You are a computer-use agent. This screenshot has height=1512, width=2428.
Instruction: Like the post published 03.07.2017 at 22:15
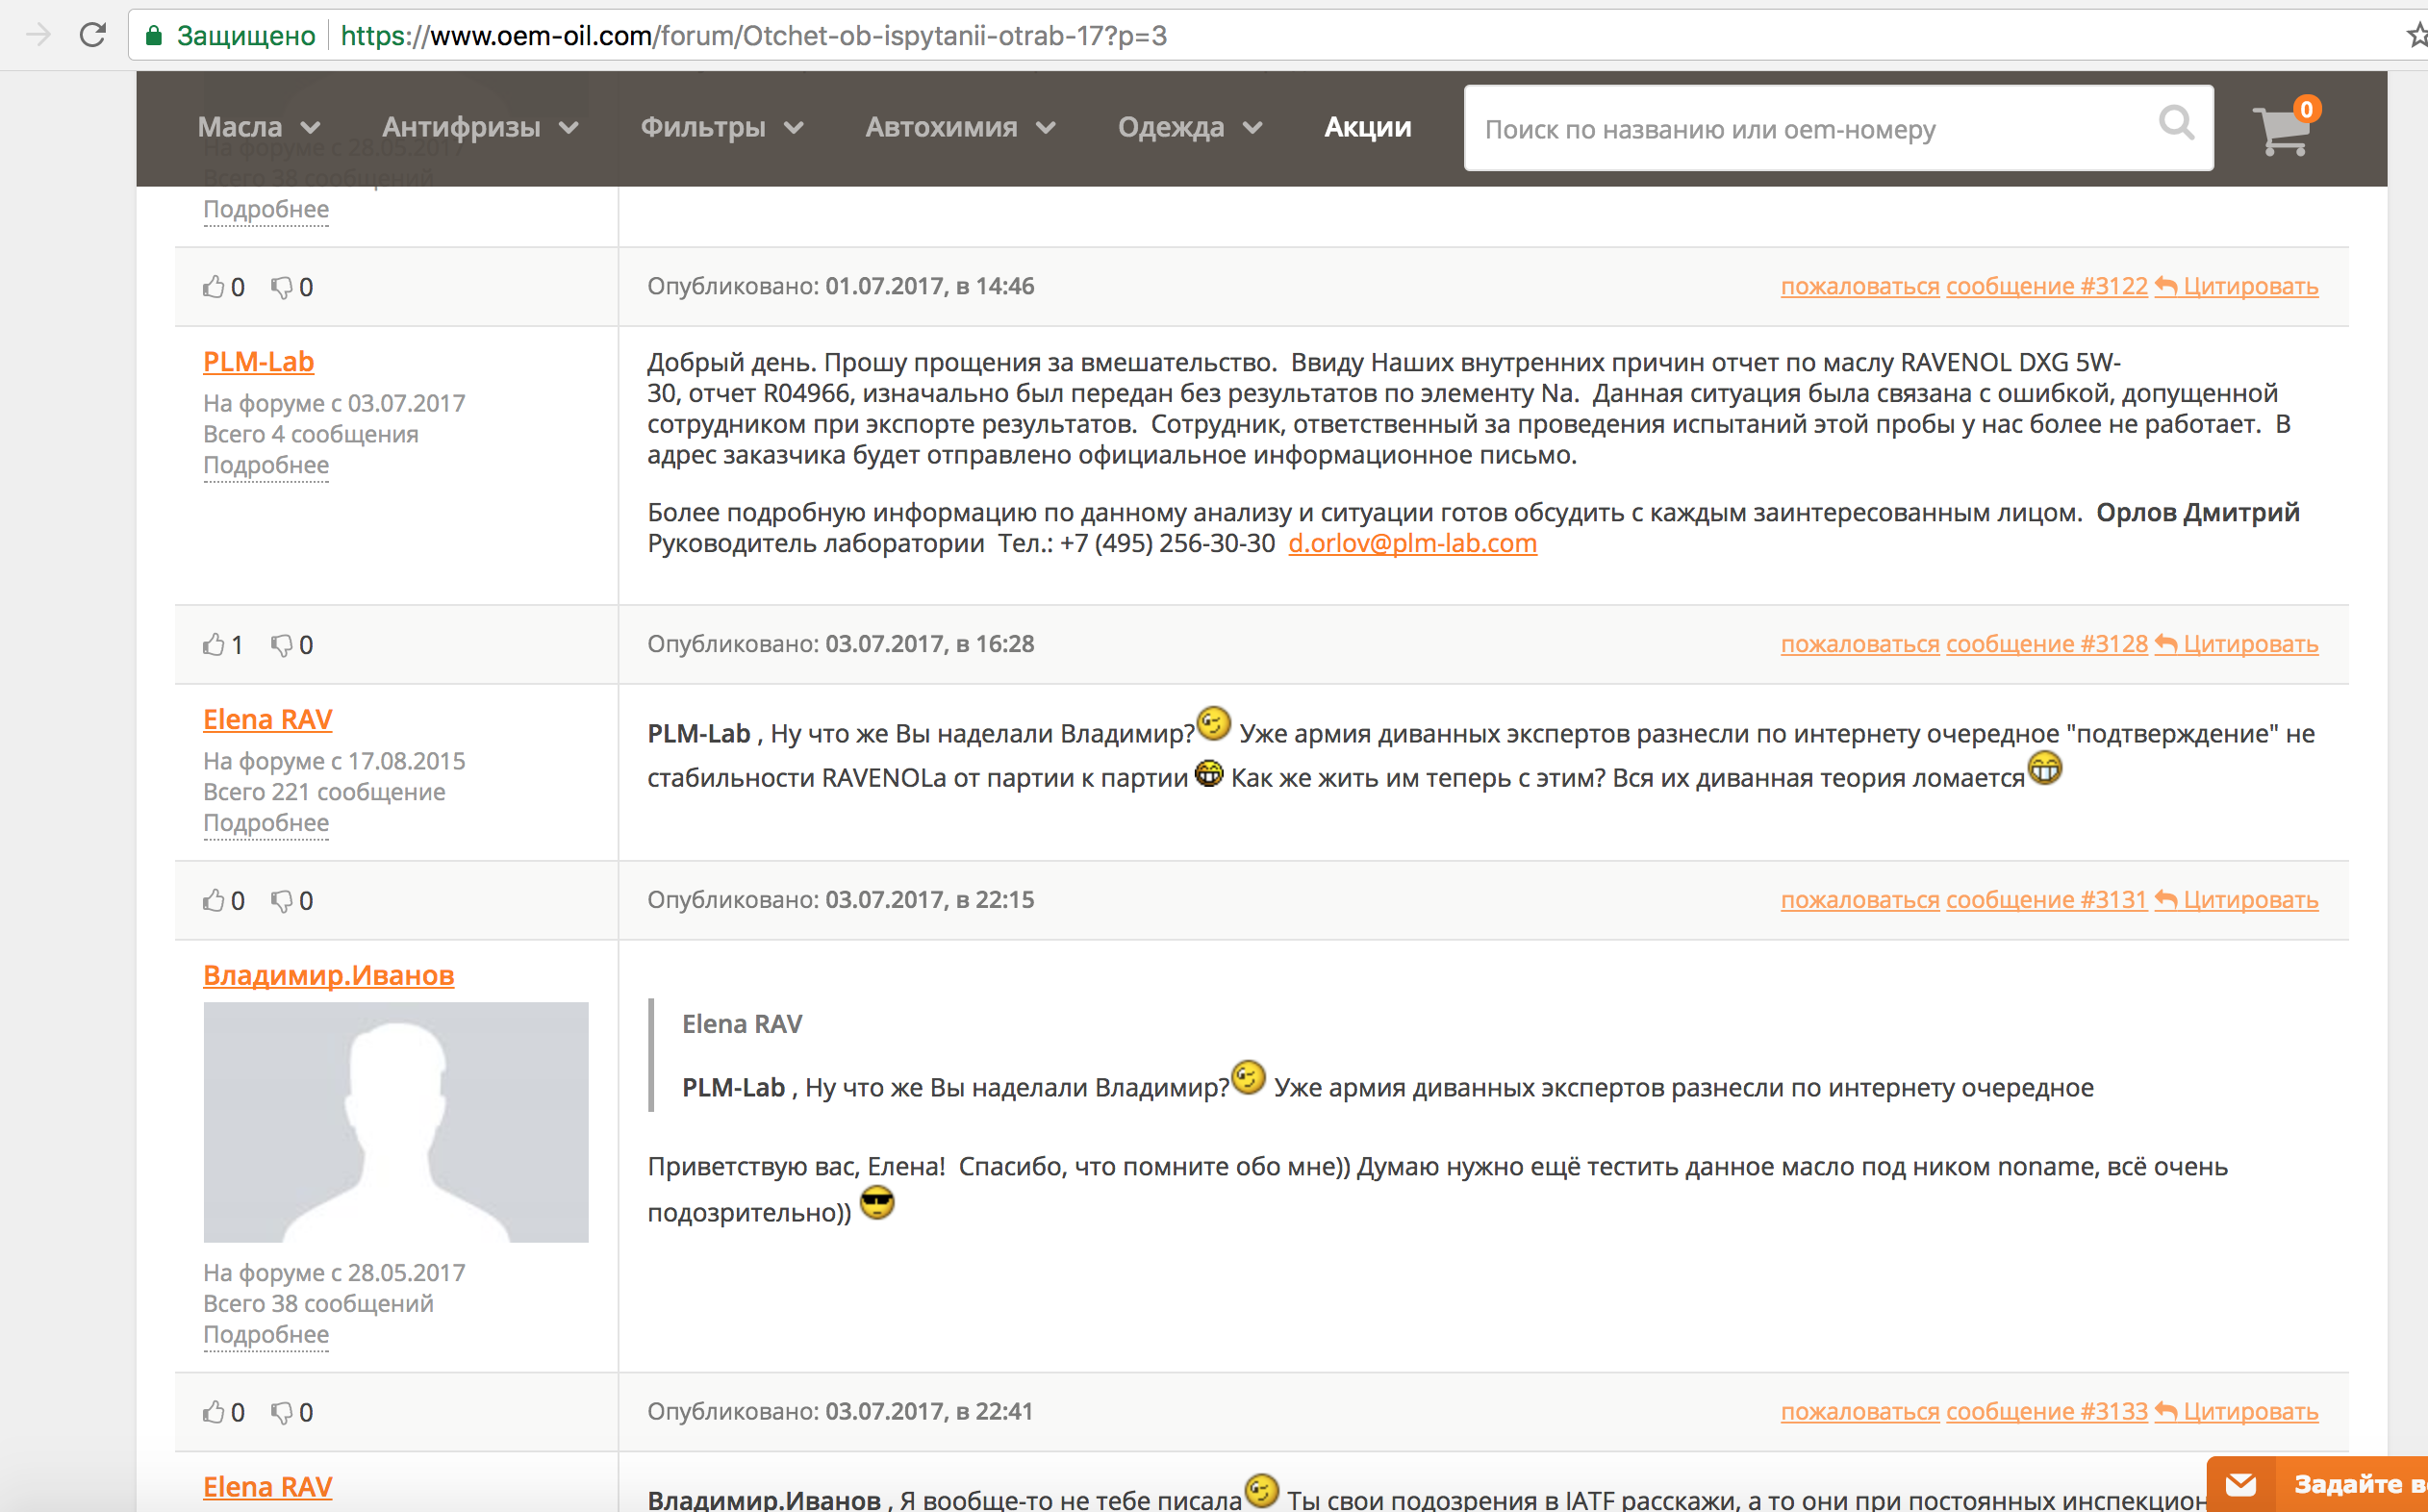coord(214,900)
